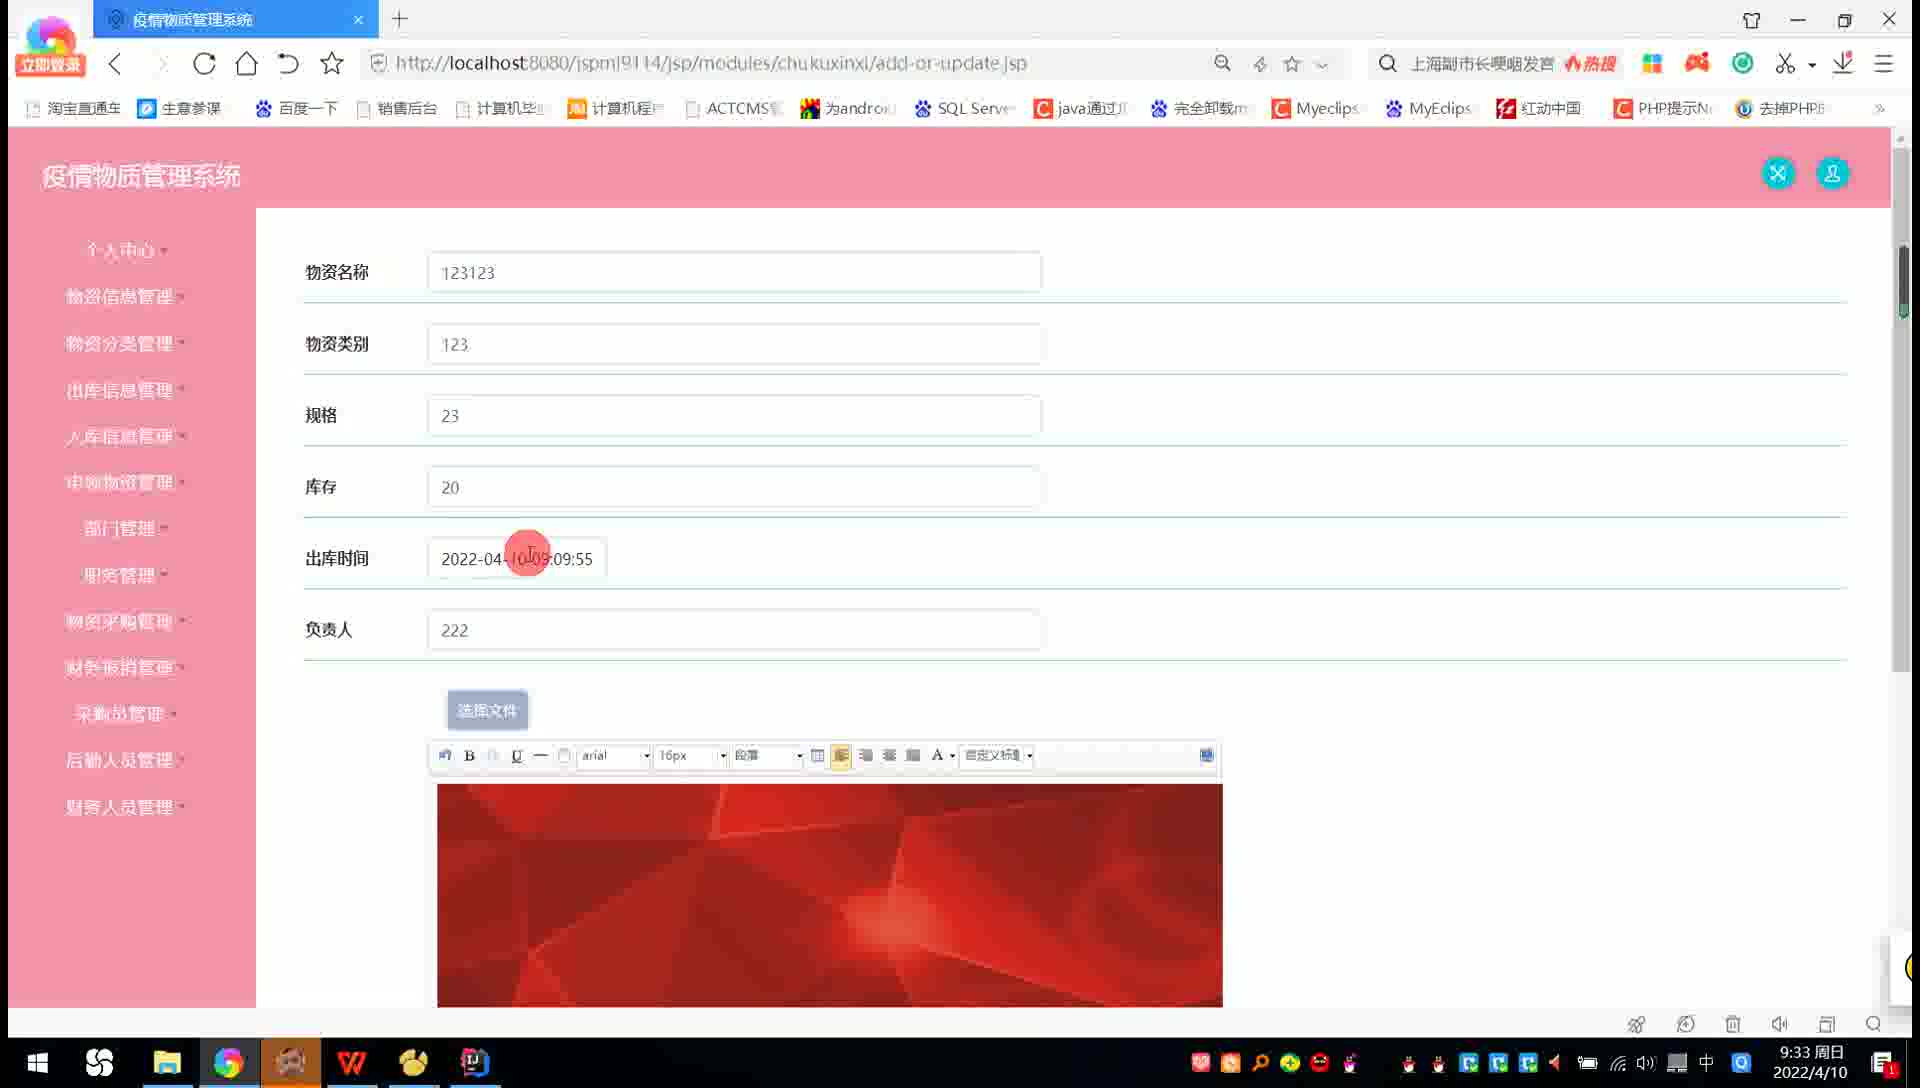Click trash icon in browser status bar
This screenshot has height=1088, width=1920.
(x=1733, y=1024)
